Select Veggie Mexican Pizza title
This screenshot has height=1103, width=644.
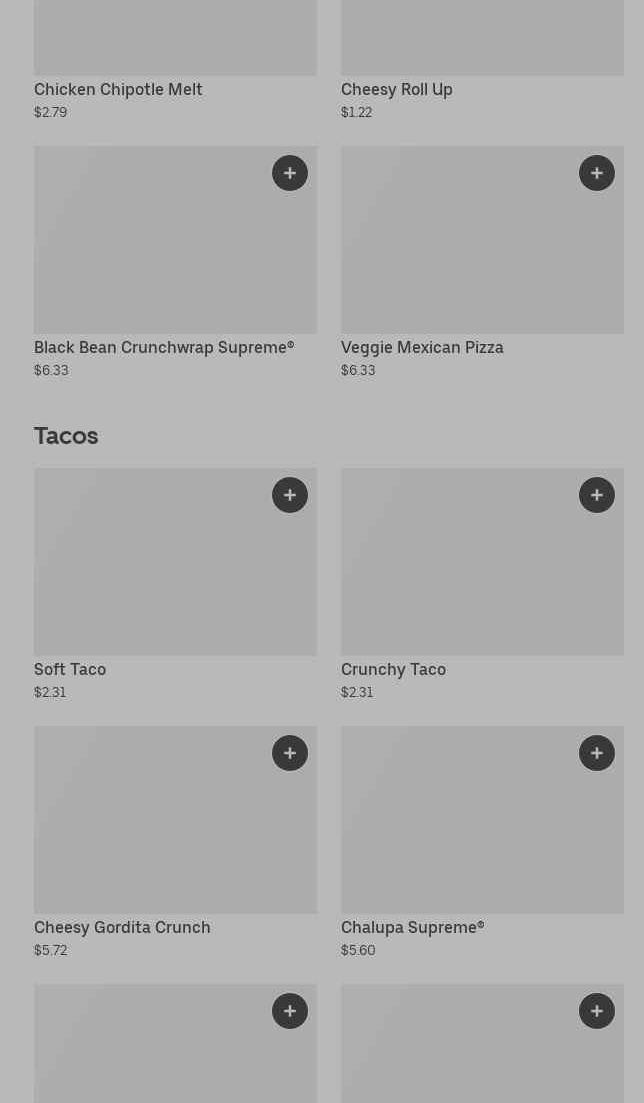tap(422, 347)
